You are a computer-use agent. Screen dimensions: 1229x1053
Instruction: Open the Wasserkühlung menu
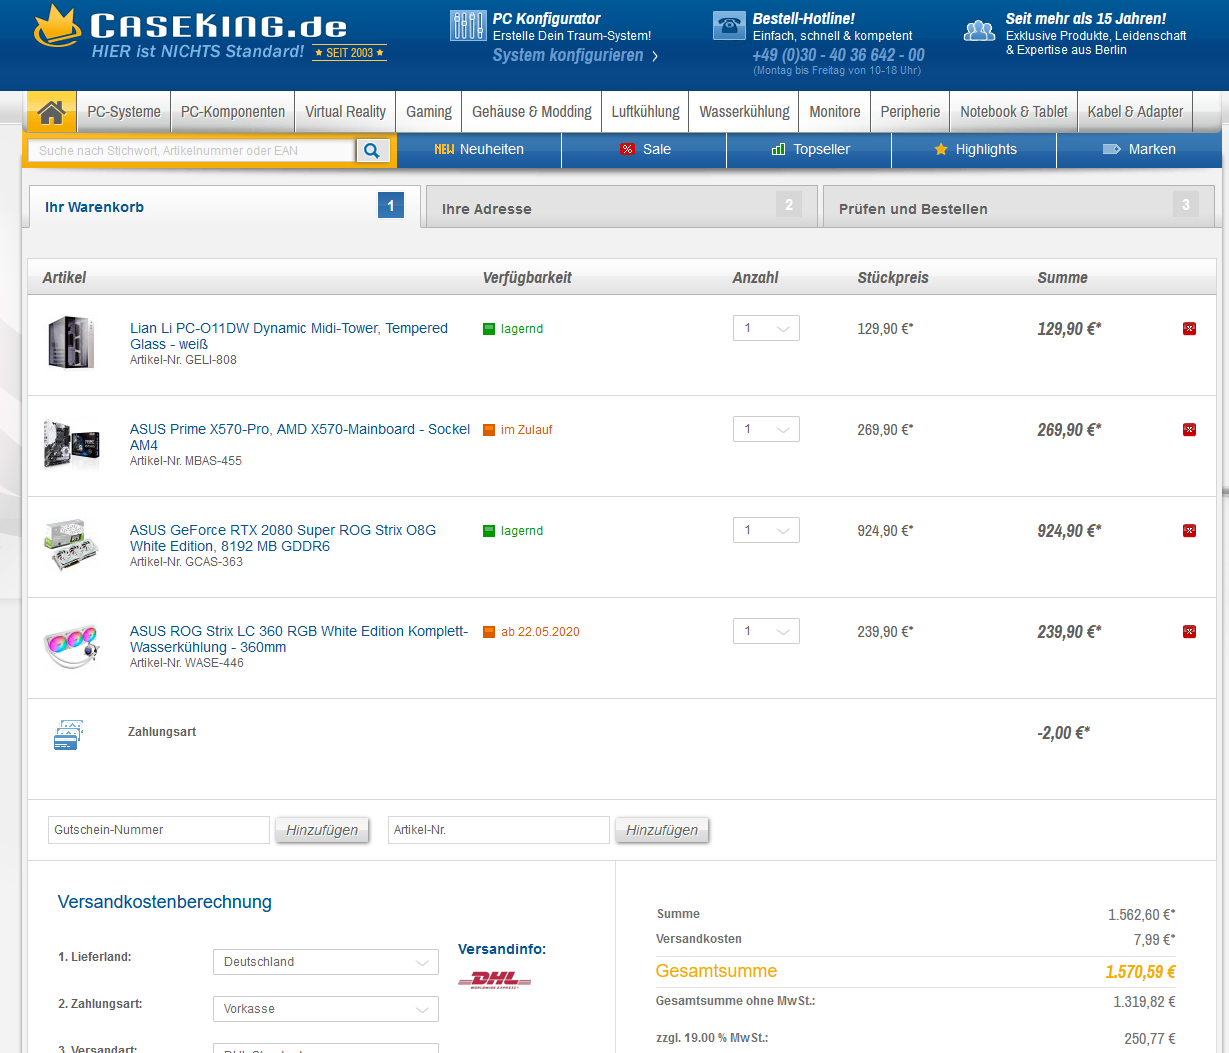tap(744, 112)
